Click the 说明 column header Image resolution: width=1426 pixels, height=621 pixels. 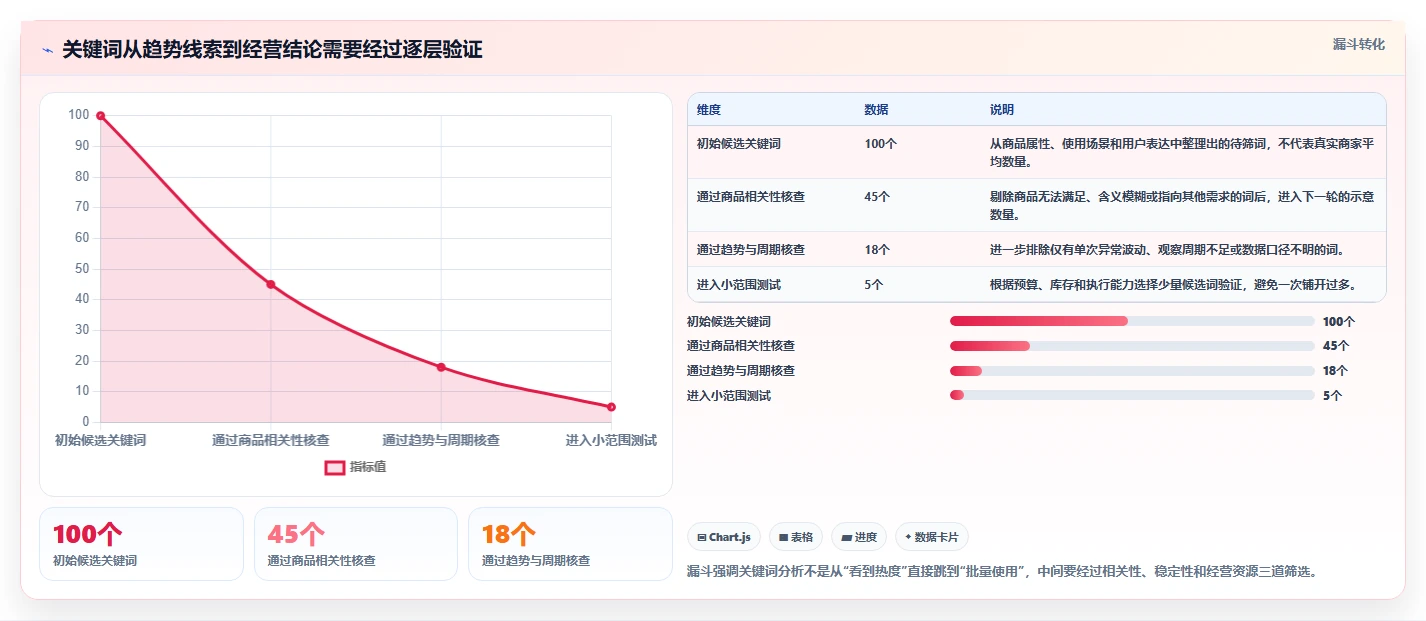point(1002,109)
